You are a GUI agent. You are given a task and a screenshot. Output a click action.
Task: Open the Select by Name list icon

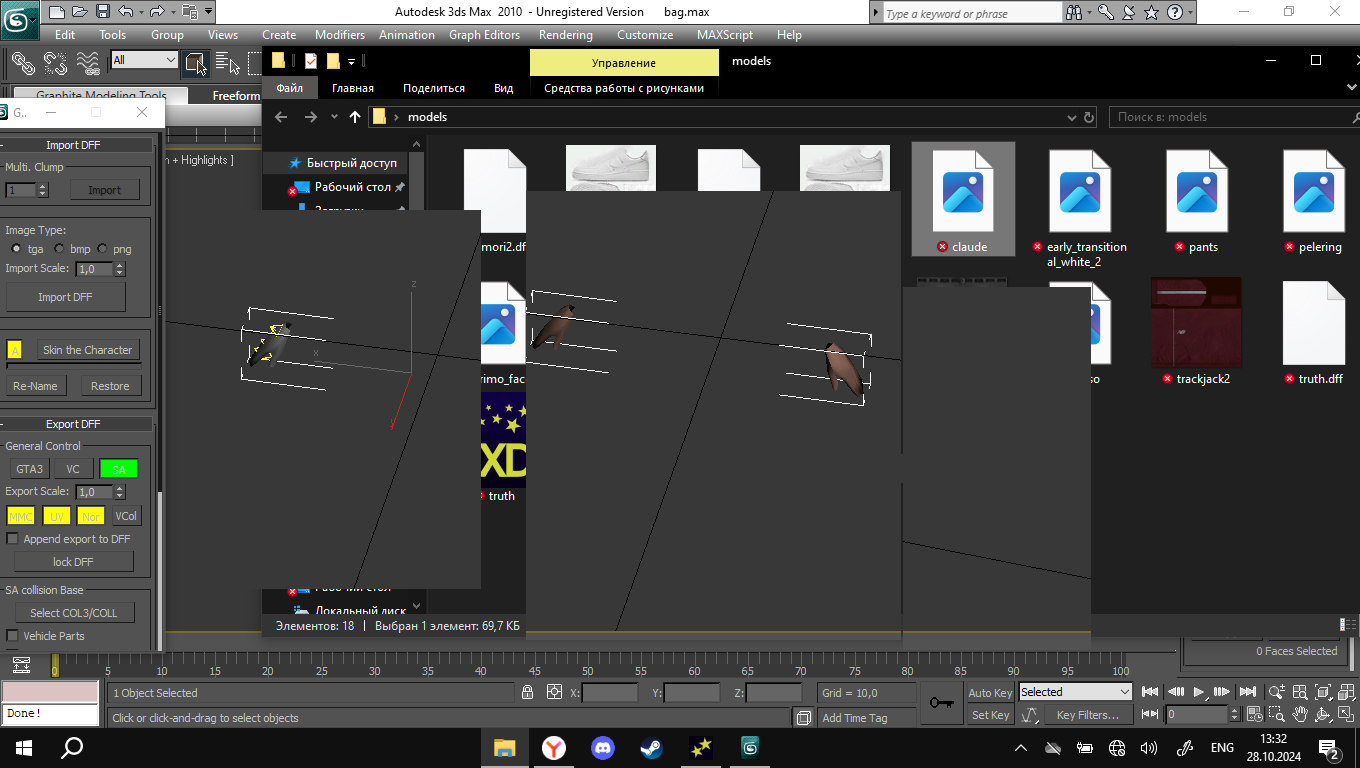227,64
